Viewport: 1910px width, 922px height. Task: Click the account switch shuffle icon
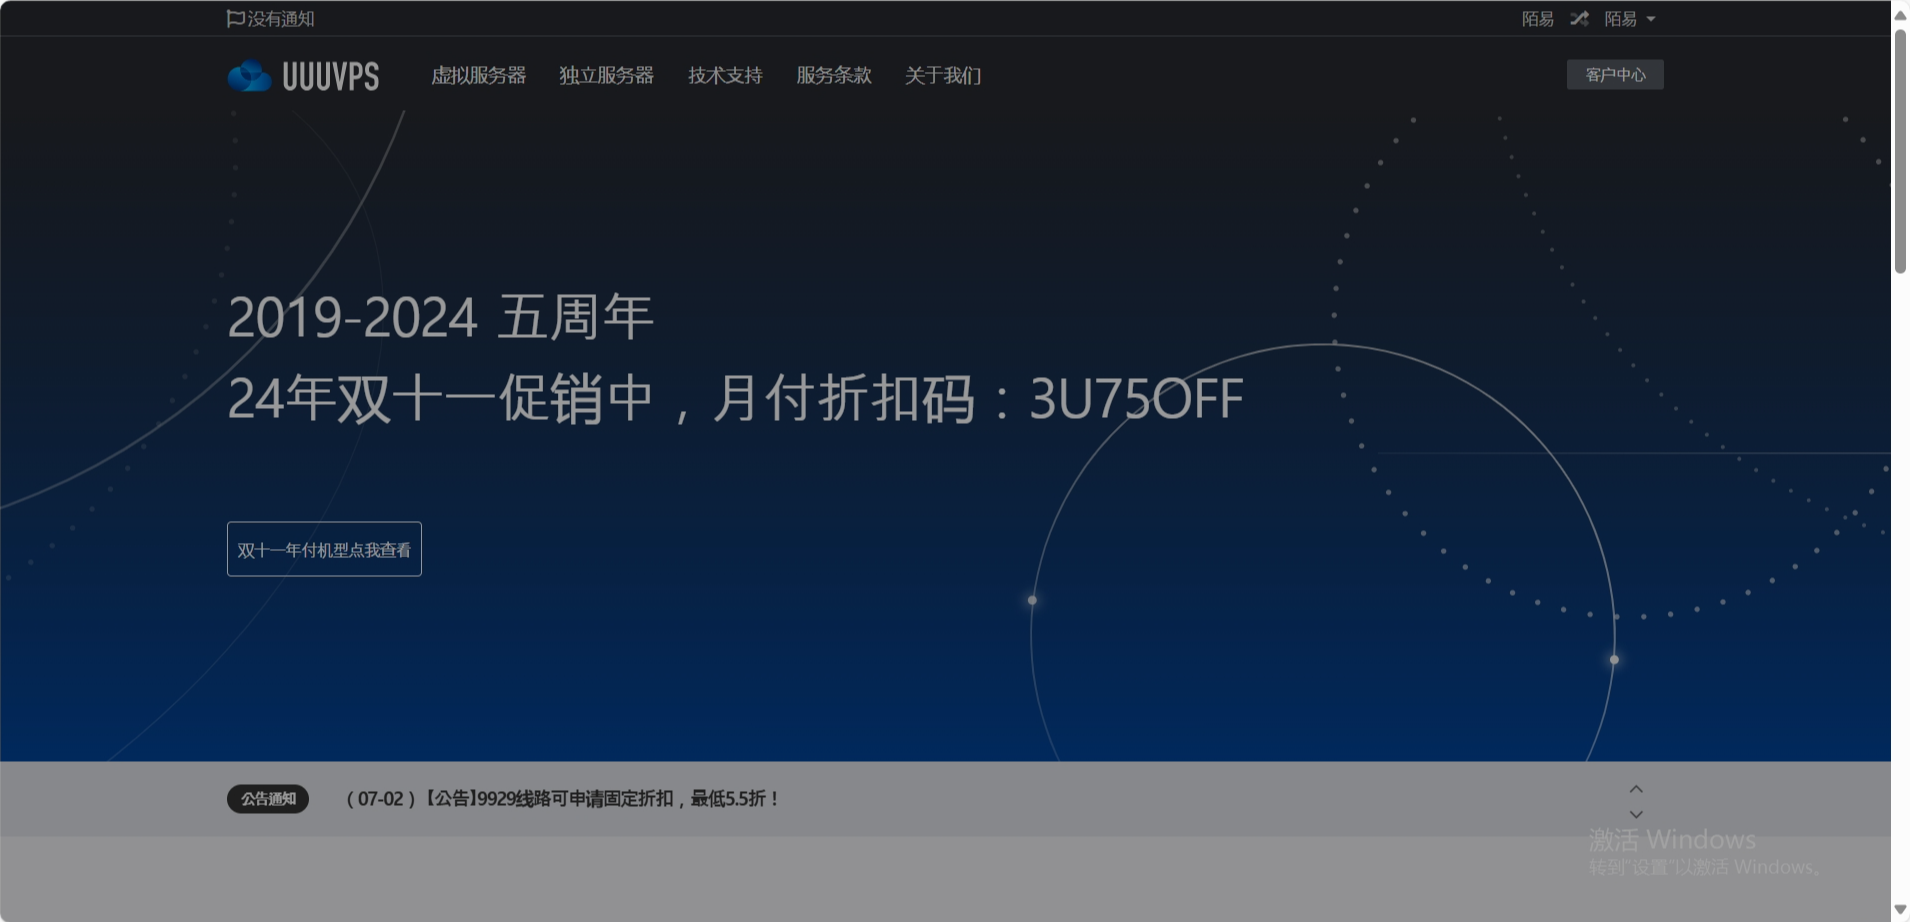[1578, 17]
